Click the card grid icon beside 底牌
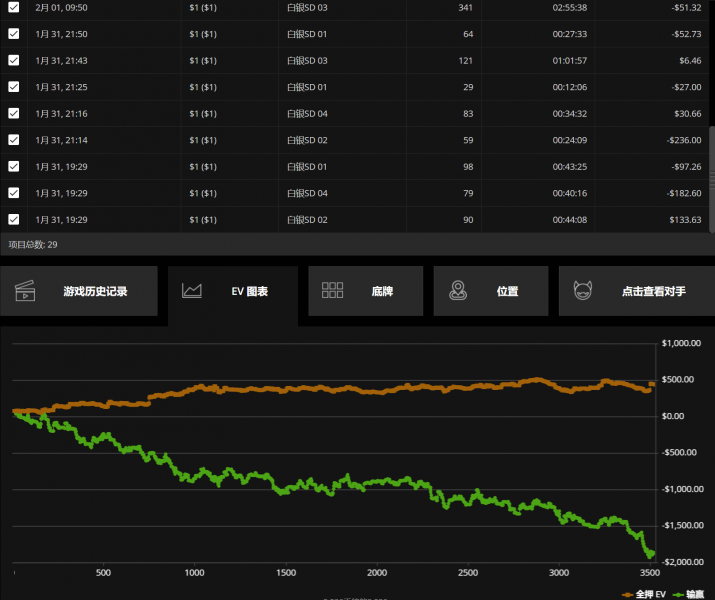 pyautogui.click(x=333, y=291)
